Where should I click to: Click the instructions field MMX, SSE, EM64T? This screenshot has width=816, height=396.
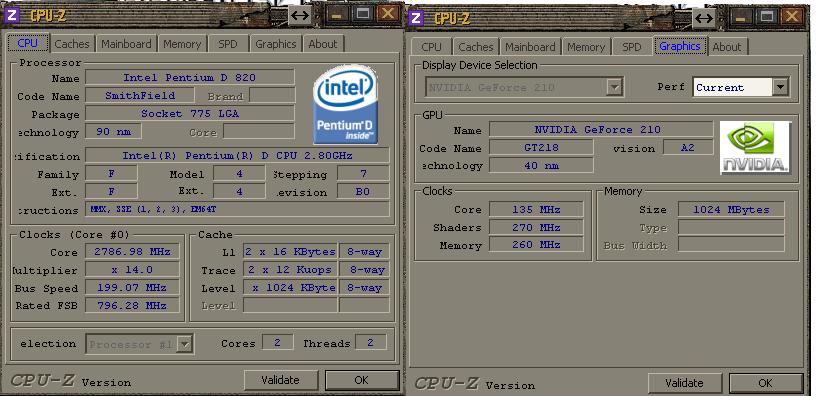[237, 210]
